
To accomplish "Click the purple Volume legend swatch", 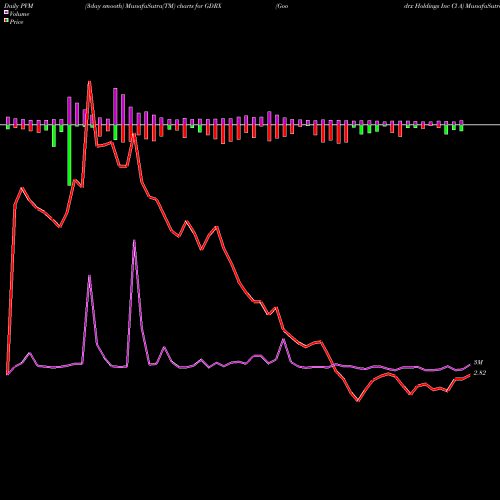I will point(6,12).
